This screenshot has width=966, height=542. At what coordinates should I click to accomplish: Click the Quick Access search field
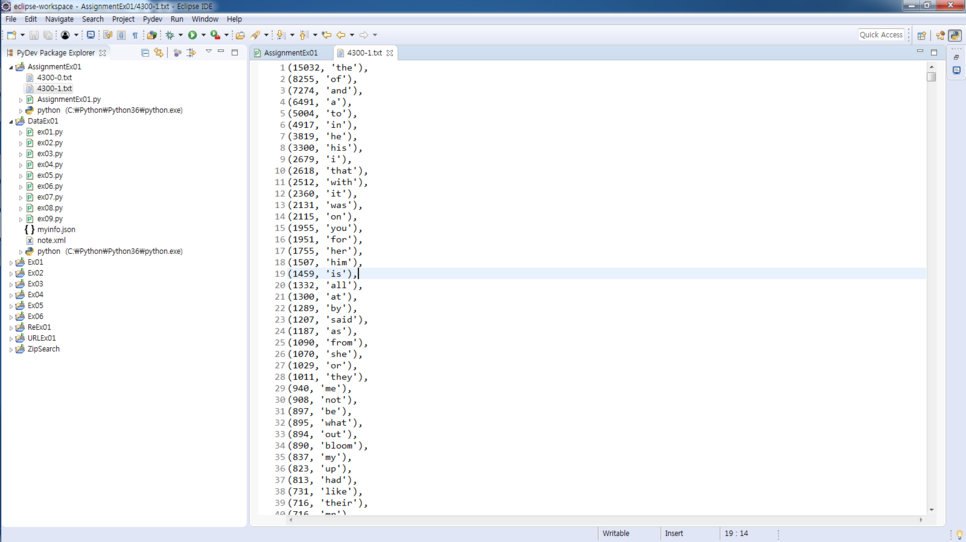click(x=881, y=35)
